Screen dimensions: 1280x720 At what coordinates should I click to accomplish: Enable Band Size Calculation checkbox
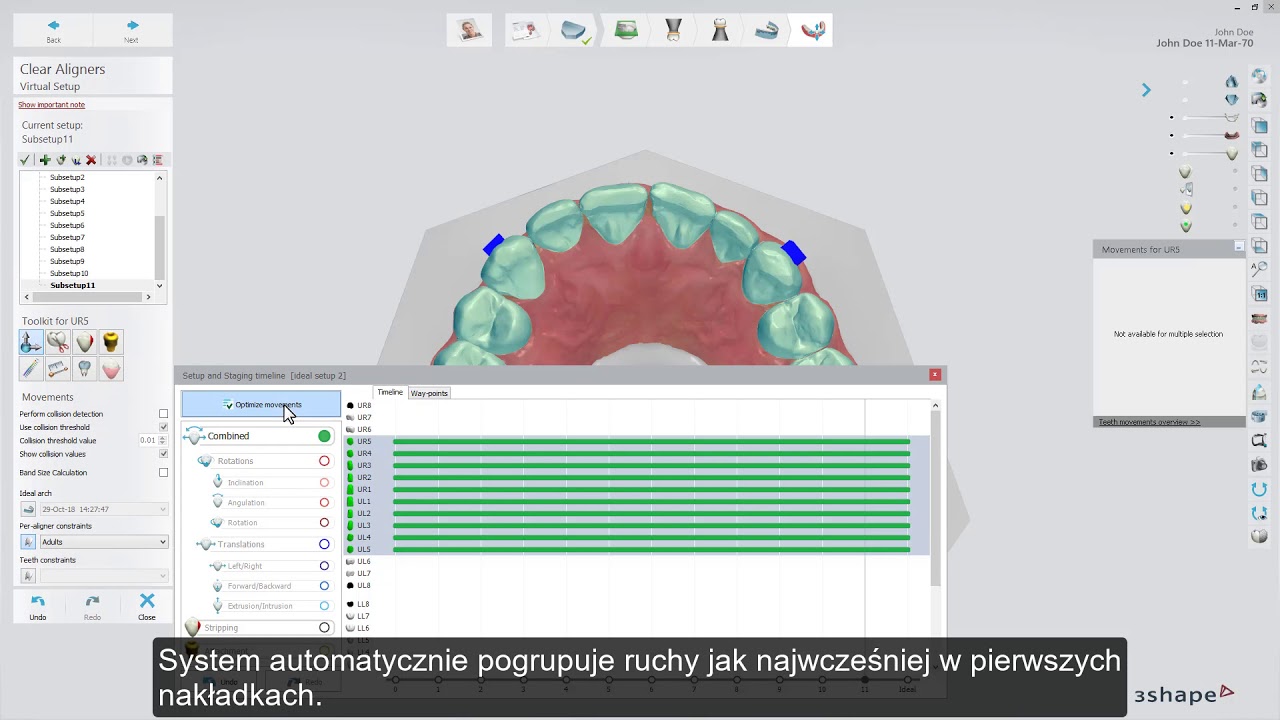click(163, 472)
